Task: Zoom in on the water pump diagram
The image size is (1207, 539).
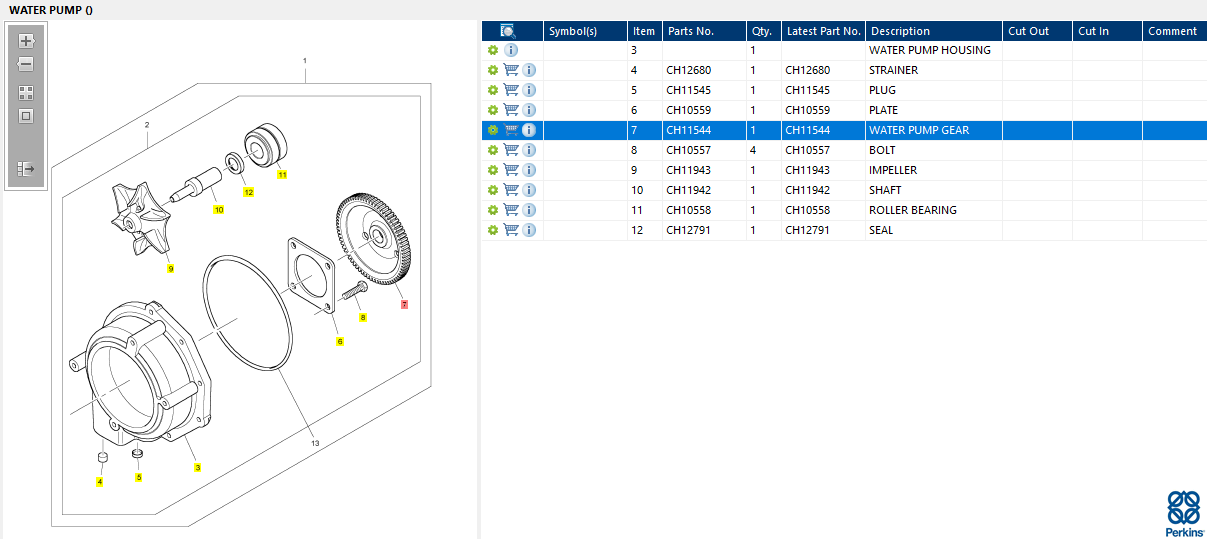Action: click(x=26, y=41)
